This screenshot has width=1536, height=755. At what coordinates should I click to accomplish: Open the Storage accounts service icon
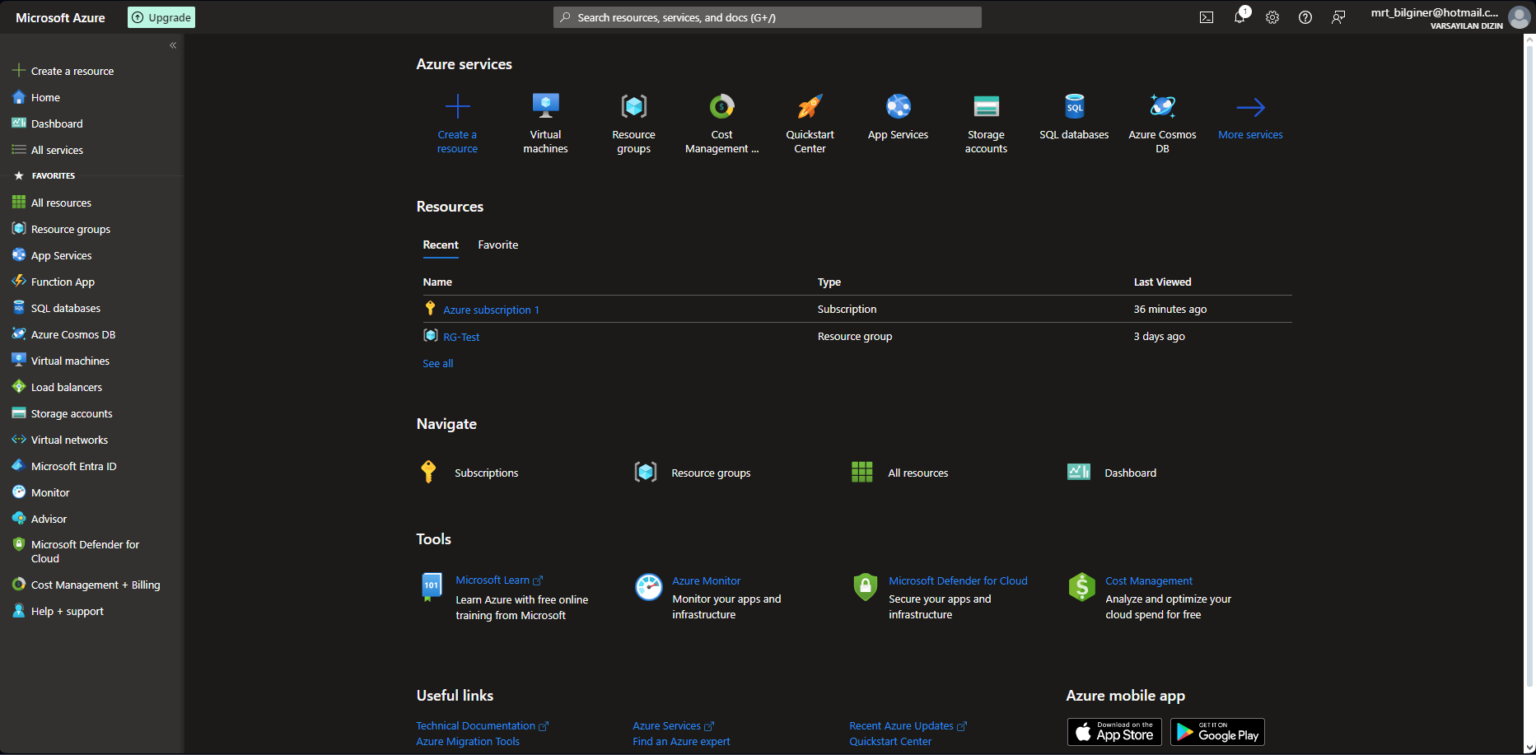pos(985,107)
